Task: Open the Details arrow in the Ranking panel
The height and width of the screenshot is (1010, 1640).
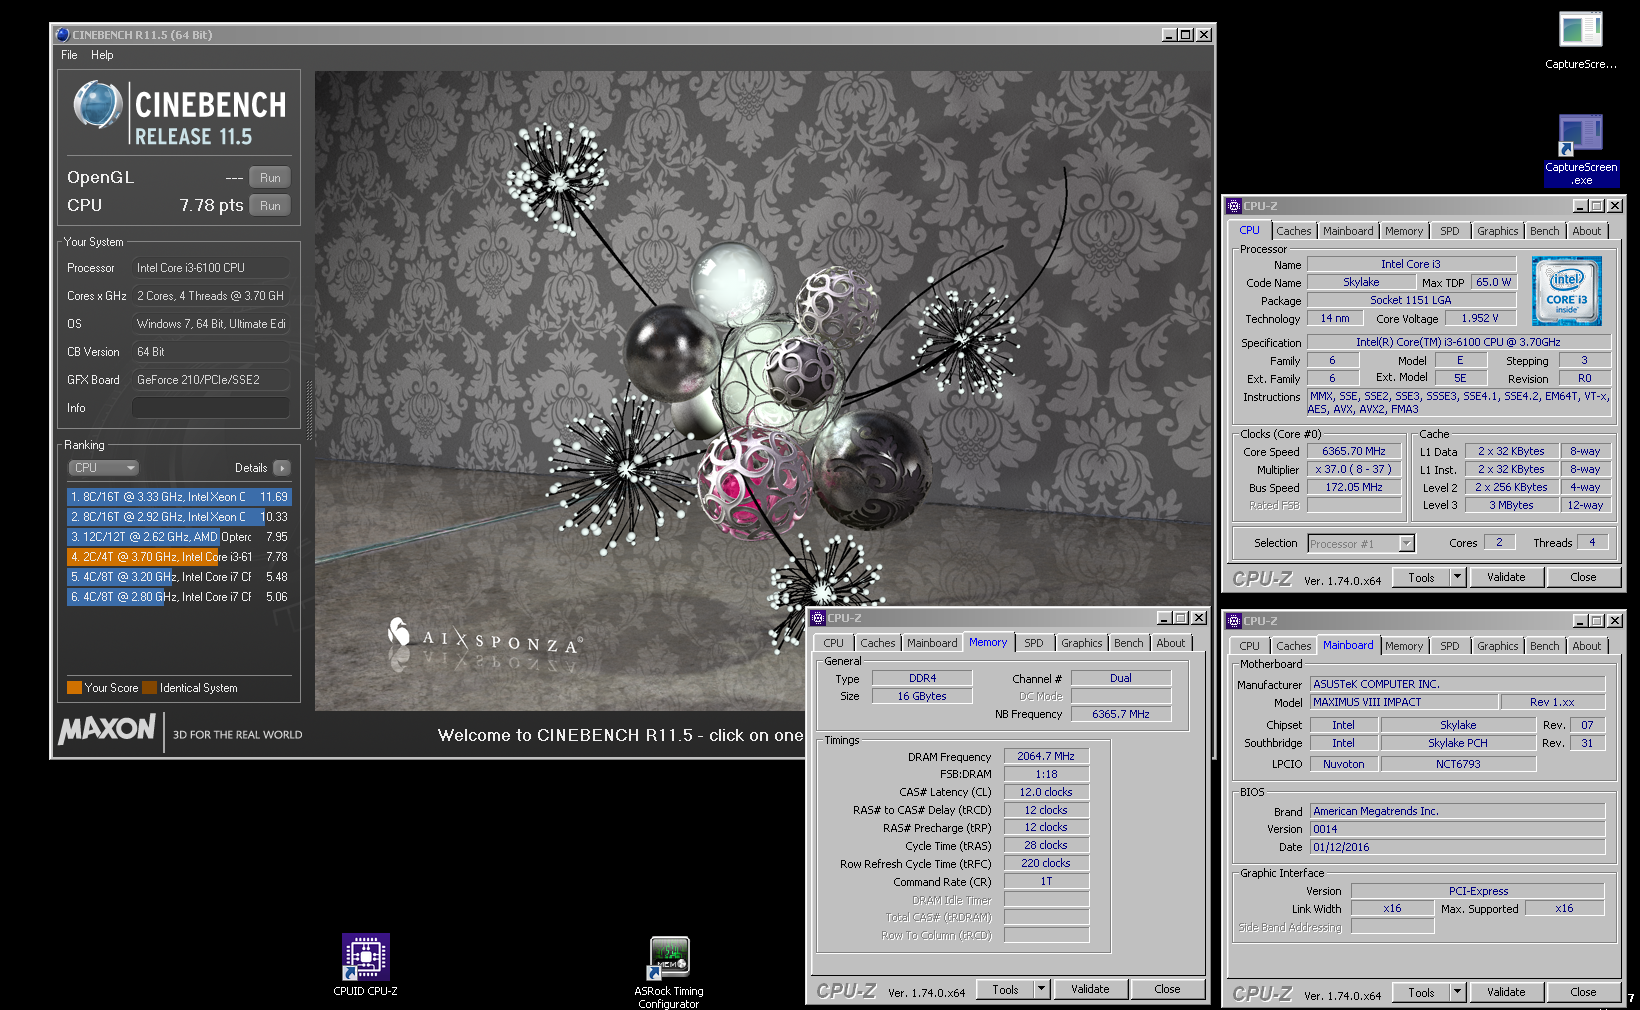Action: pyautogui.click(x=281, y=468)
